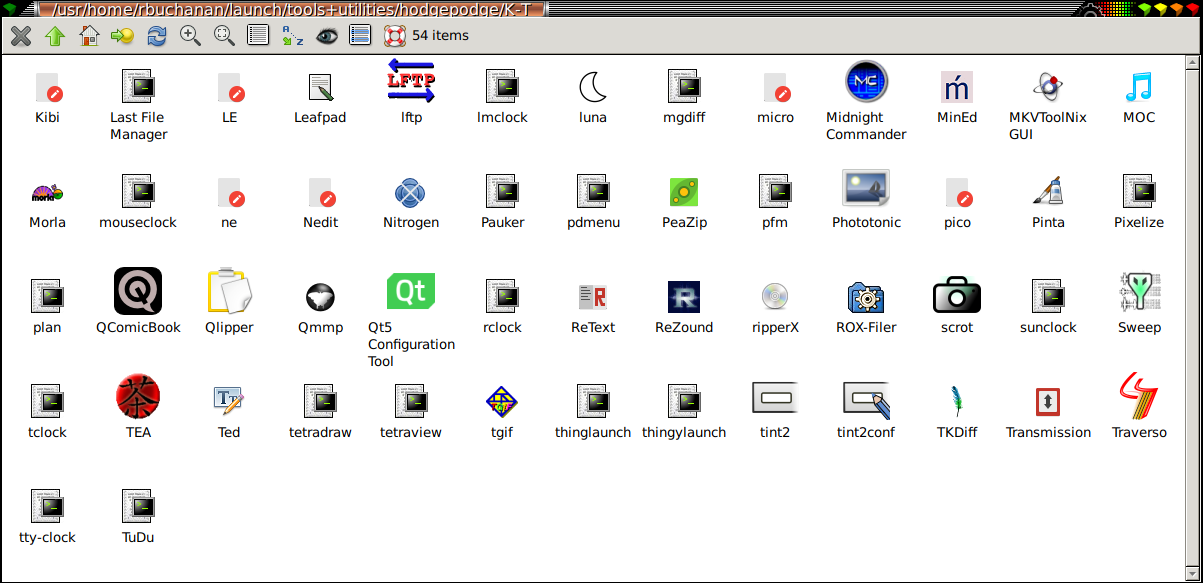Close the filer window via toolbar X
The width and height of the screenshot is (1203, 583).
click(21, 36)
